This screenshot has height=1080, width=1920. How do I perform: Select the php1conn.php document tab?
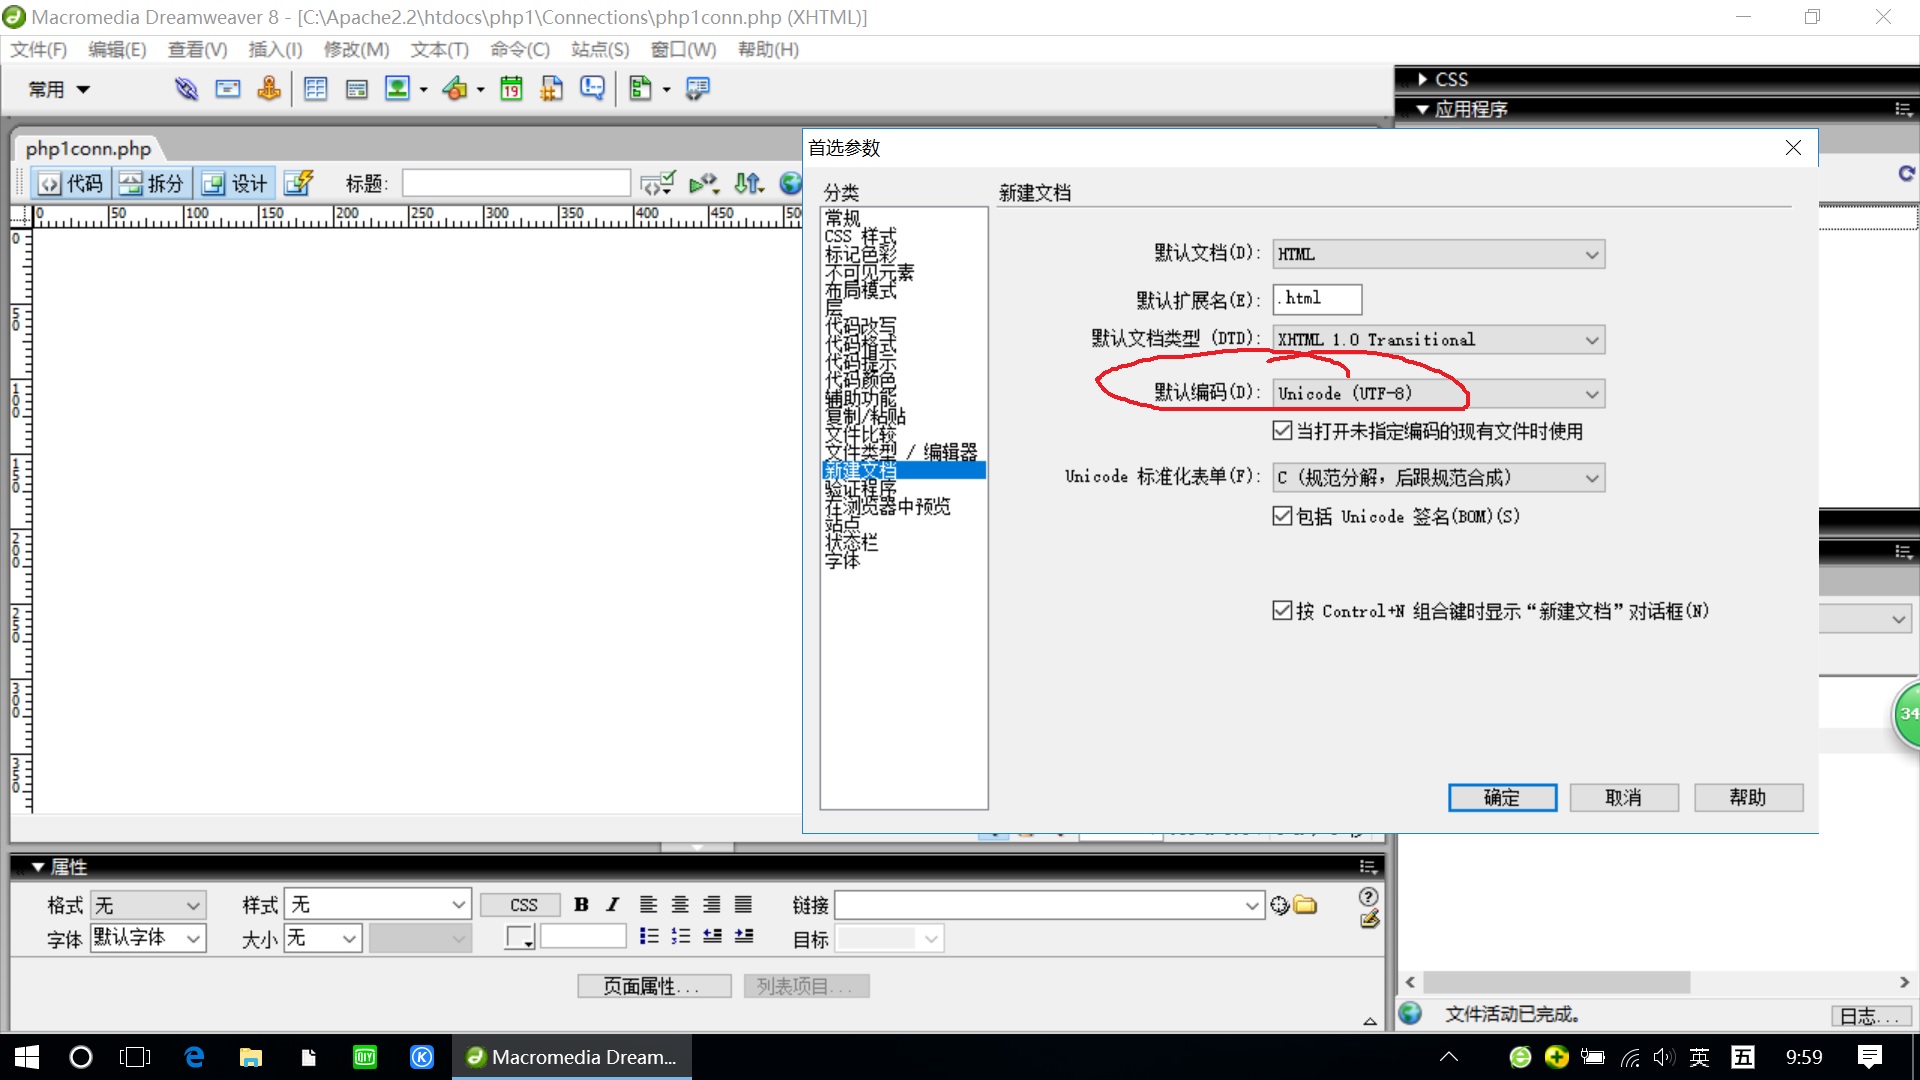pyautogui.click(x=88, y=148)
